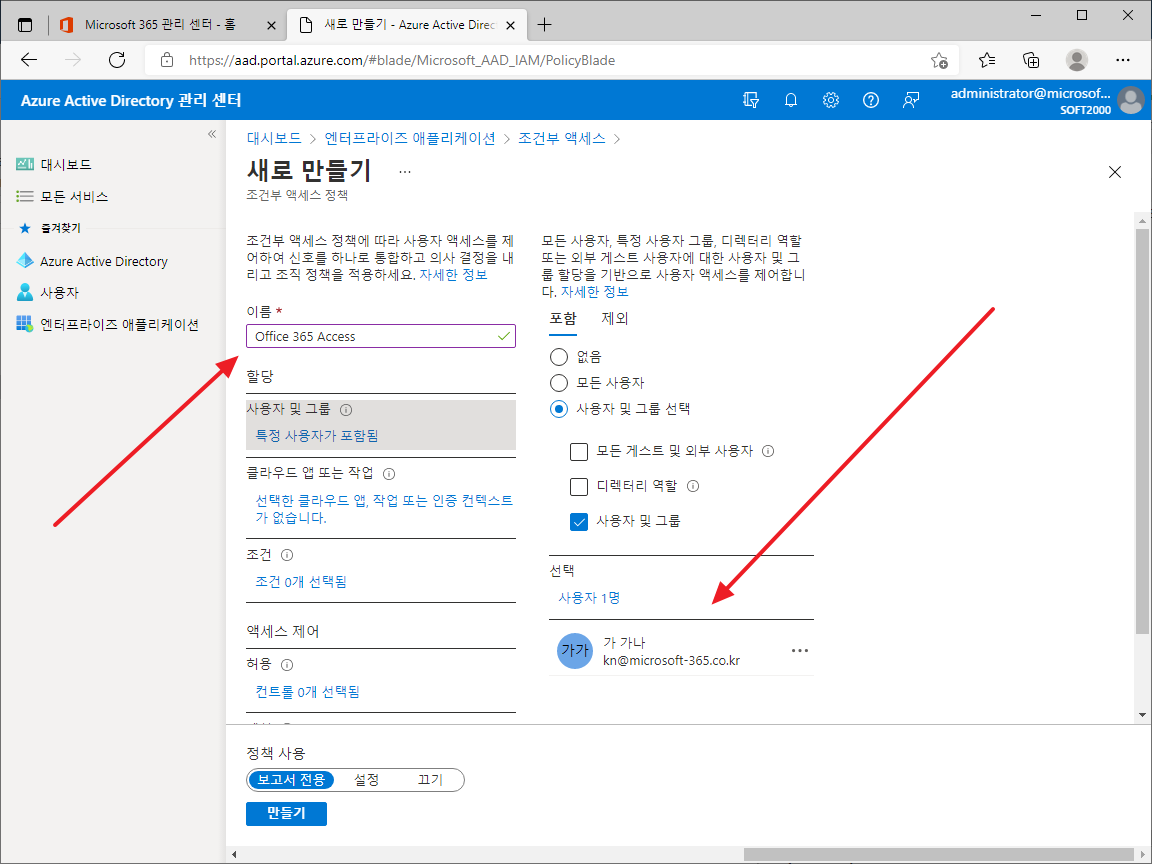Check 모든 게스트 및 외부 사용자
Viewport: 1152px width, 864px height.
click(579, 451)
